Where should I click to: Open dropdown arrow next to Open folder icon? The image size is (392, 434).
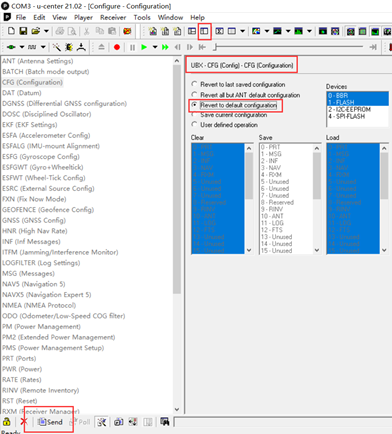tap(46, 31)
